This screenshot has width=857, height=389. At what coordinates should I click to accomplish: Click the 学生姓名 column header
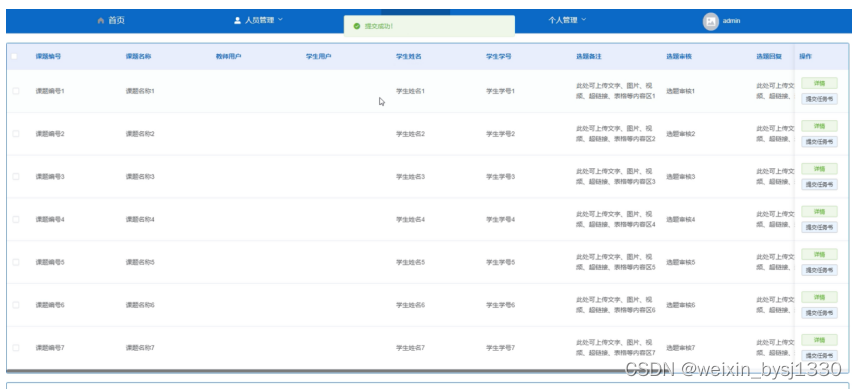tap(409, 56)
